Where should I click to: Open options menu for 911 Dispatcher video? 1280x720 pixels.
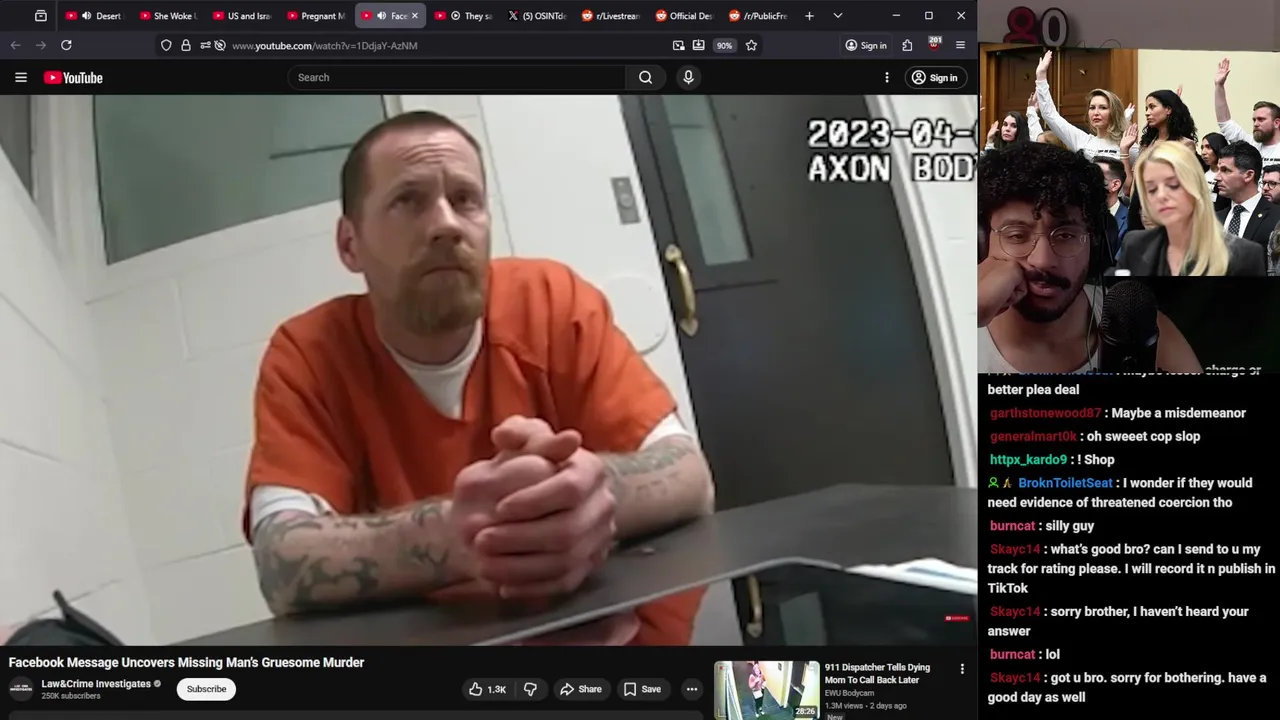[x=962, y=669]
